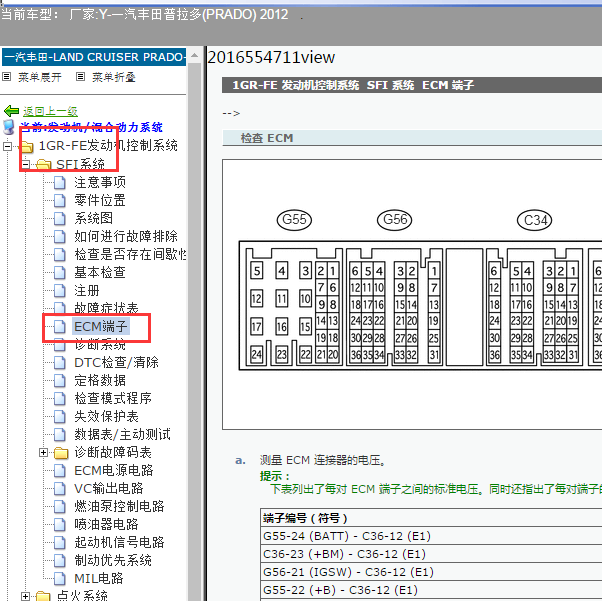Open the 系统图 tree item
The width and height of the screenshot is (602, 601).
point(94,219)
